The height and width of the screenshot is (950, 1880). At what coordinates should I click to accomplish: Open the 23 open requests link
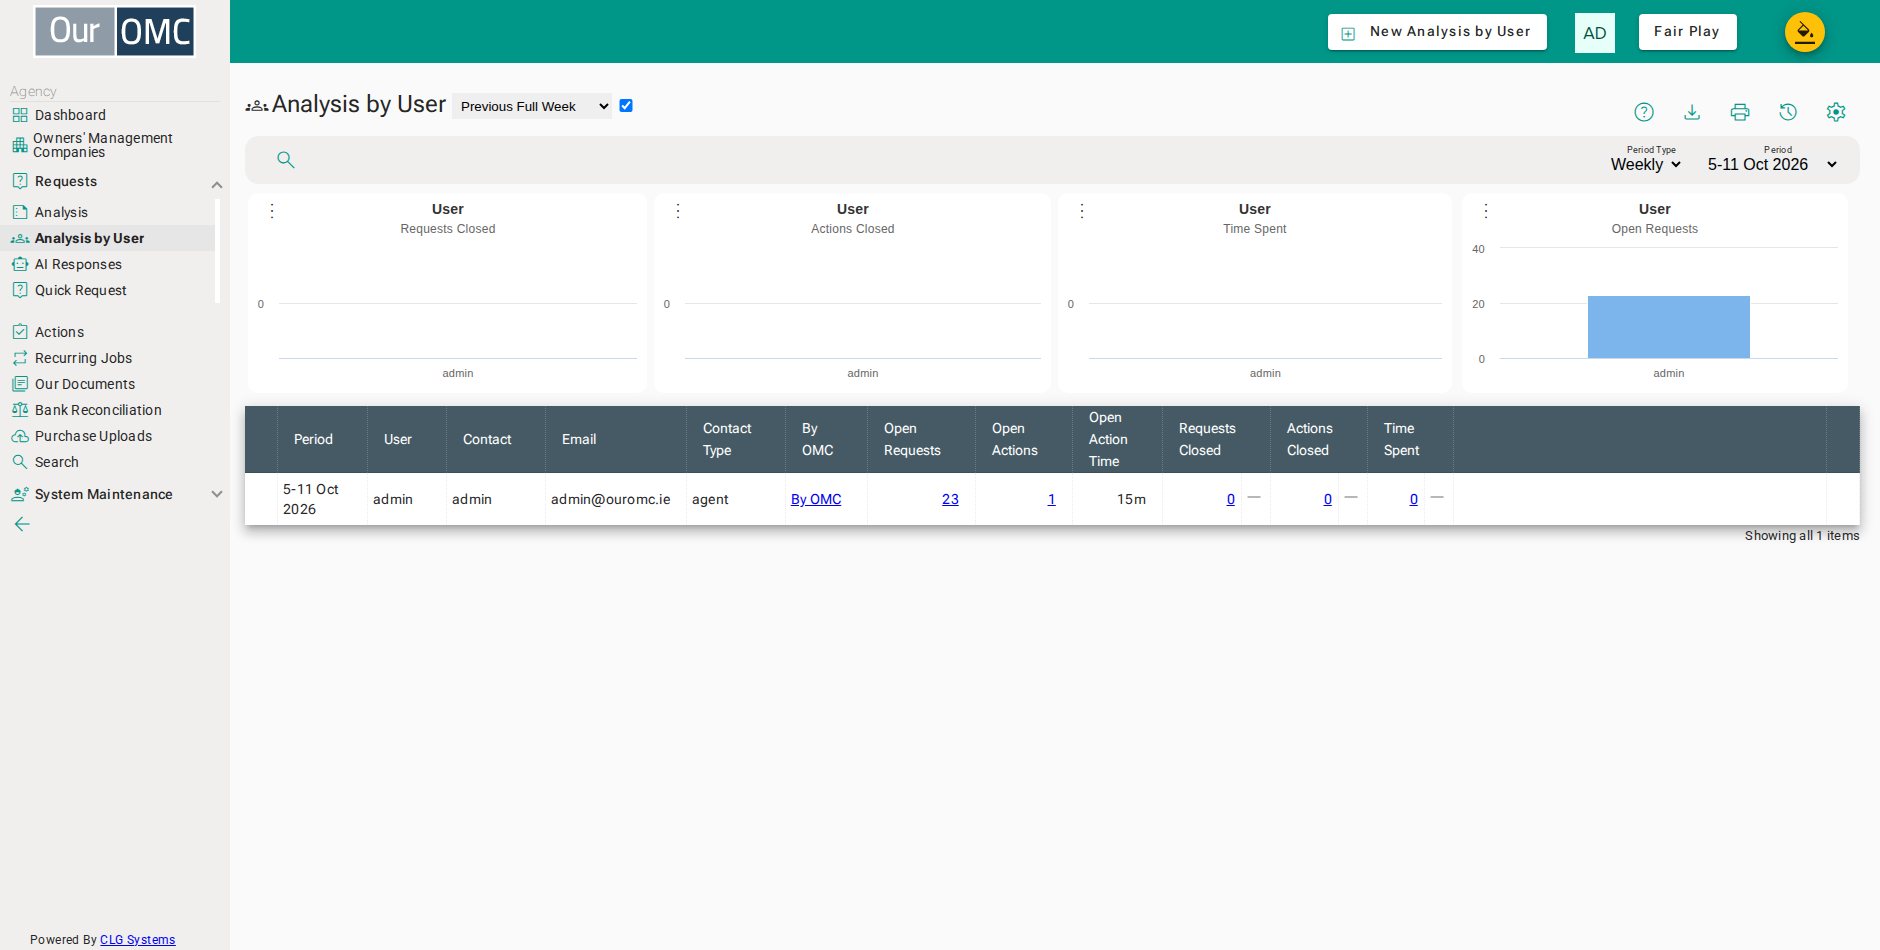pos(950,499)
